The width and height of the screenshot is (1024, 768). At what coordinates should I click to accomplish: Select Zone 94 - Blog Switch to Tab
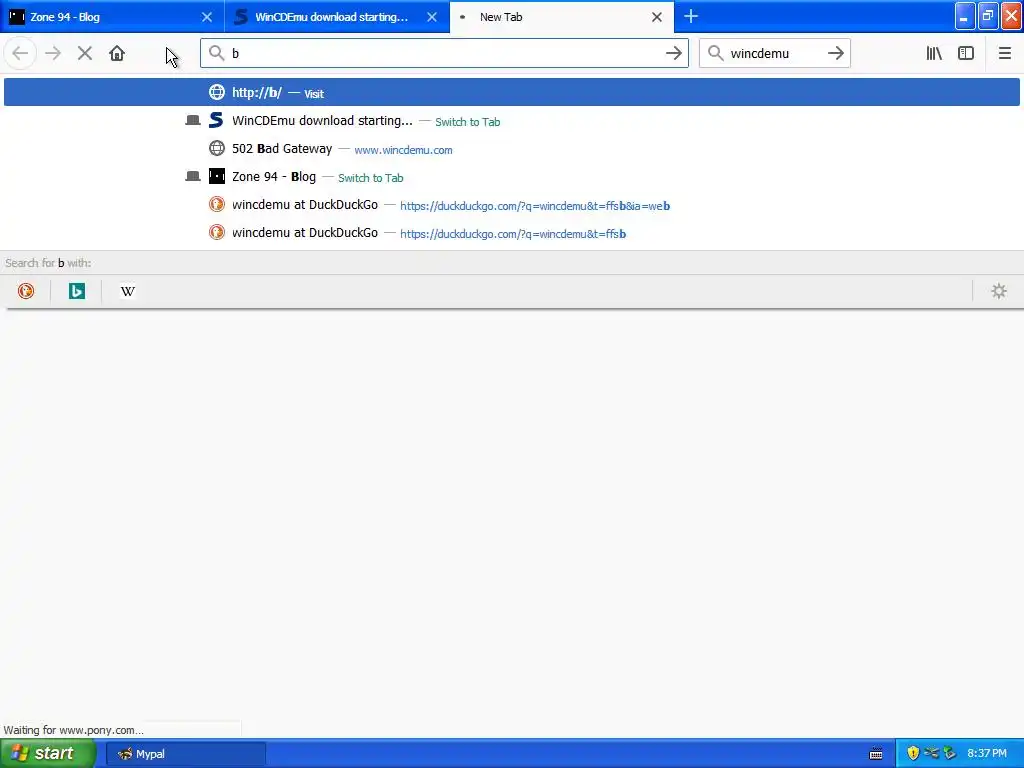(x=512, y=177)
